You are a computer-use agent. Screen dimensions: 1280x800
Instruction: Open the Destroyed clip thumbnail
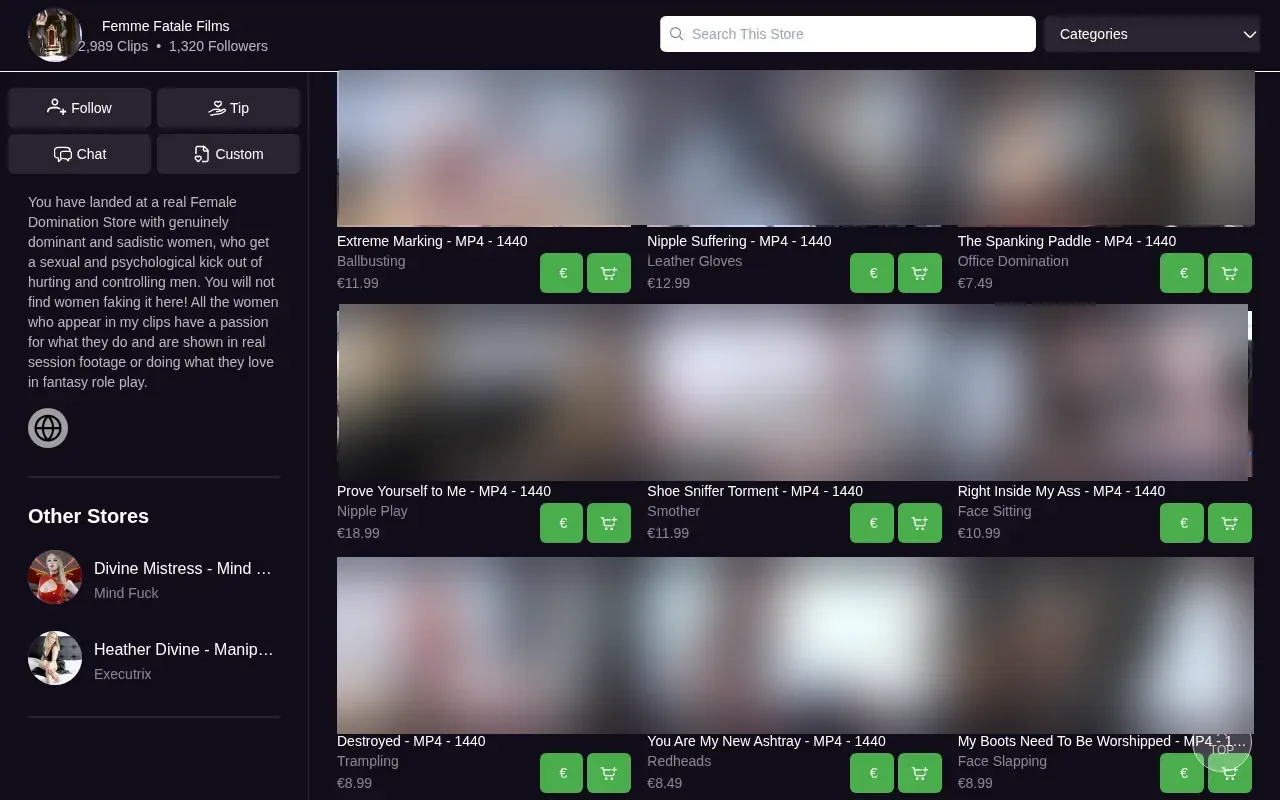pos(484,646)
